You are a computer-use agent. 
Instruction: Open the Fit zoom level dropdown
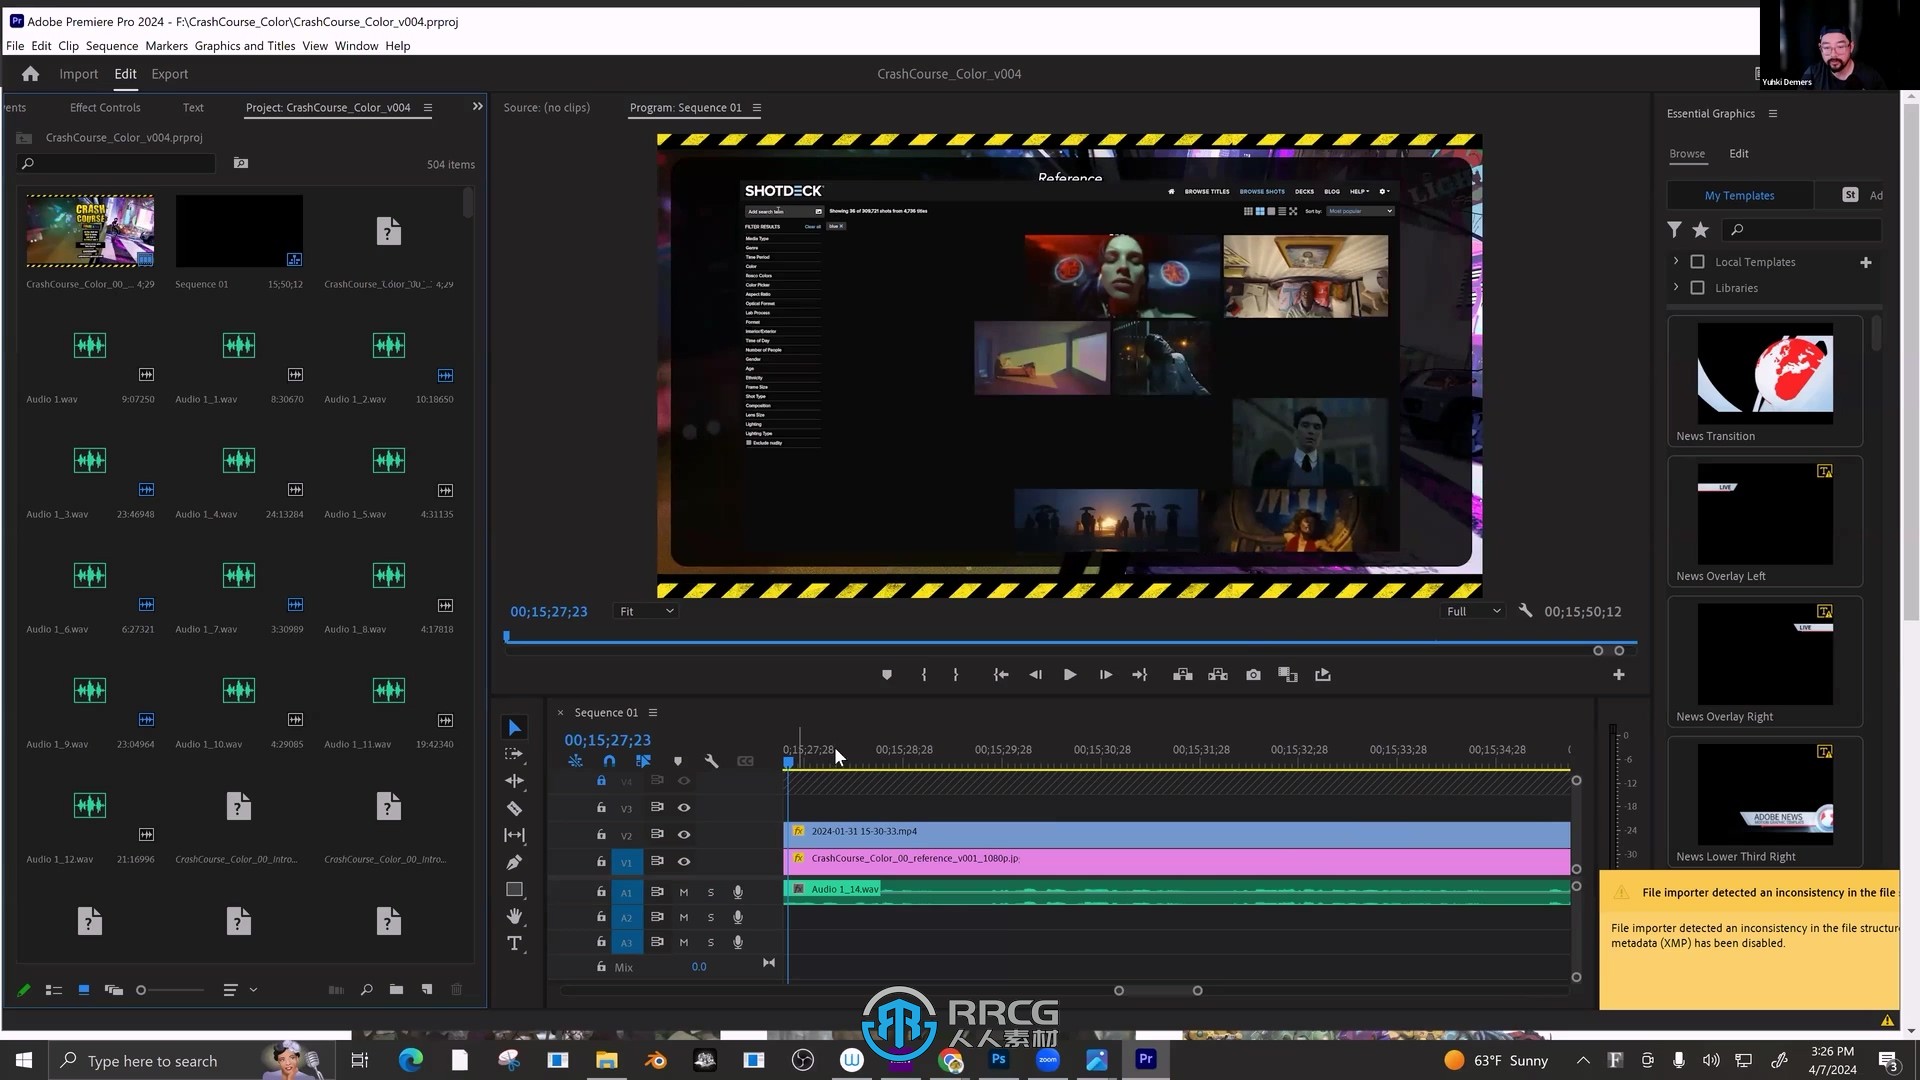point(646,611)
